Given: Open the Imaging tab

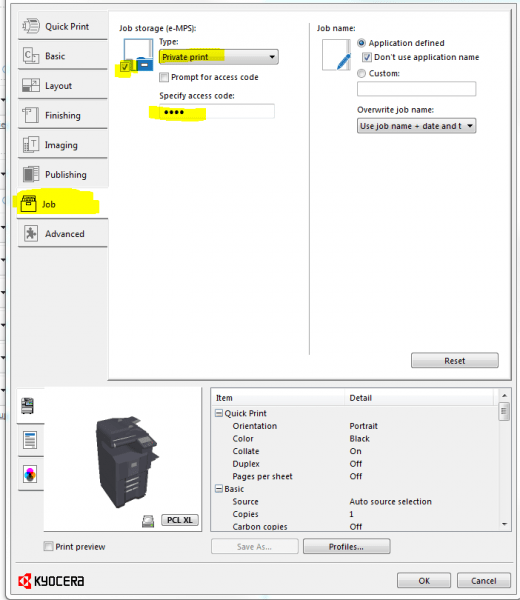Looking at the screenshot, I should (x=63, y=145).
